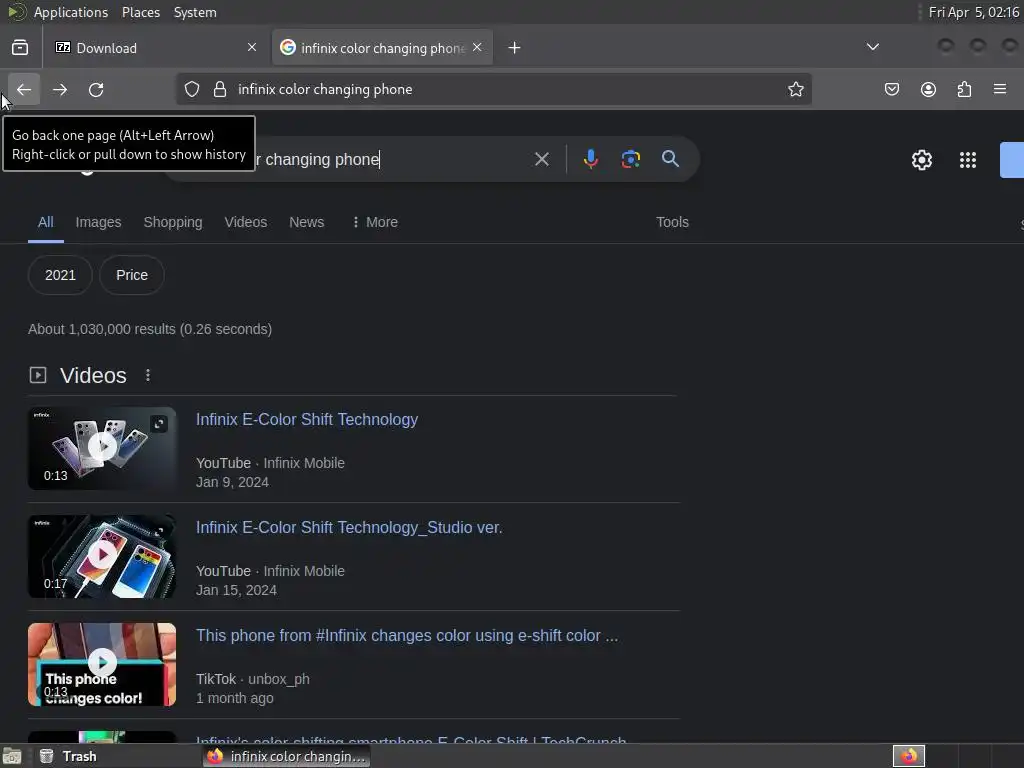Viewport: 1024px width, 768px height.
Task: Play the TikTok 'This phone changes color' thumbnail
Action: point(102,664)
